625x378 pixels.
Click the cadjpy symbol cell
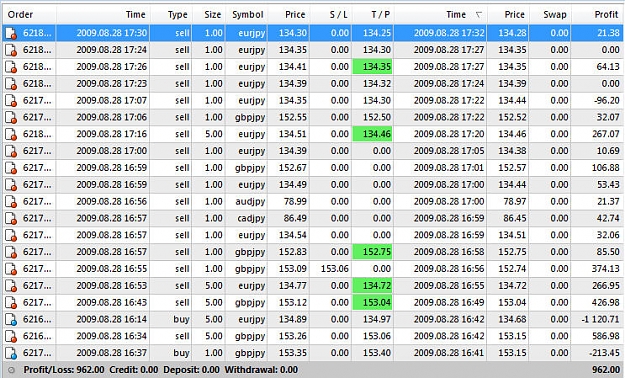point(250,219)
